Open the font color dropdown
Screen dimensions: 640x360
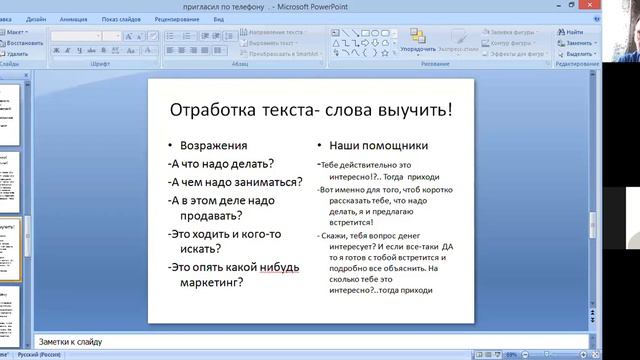click(x=149, y=51)
